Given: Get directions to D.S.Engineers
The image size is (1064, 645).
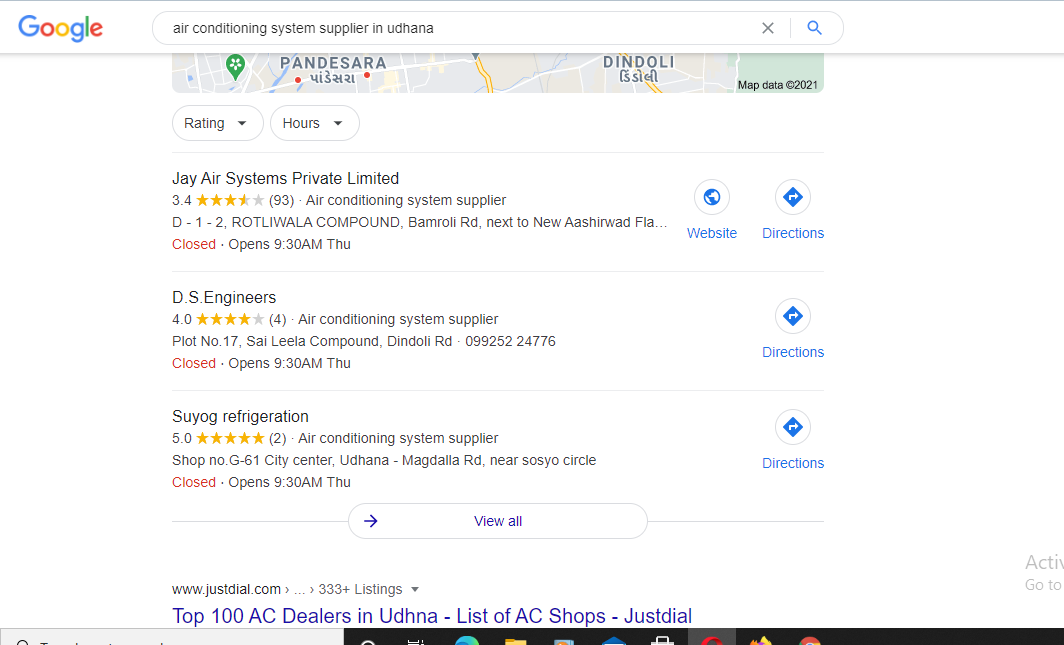Looking at the screenshot, I should click(x=793, y=317).
